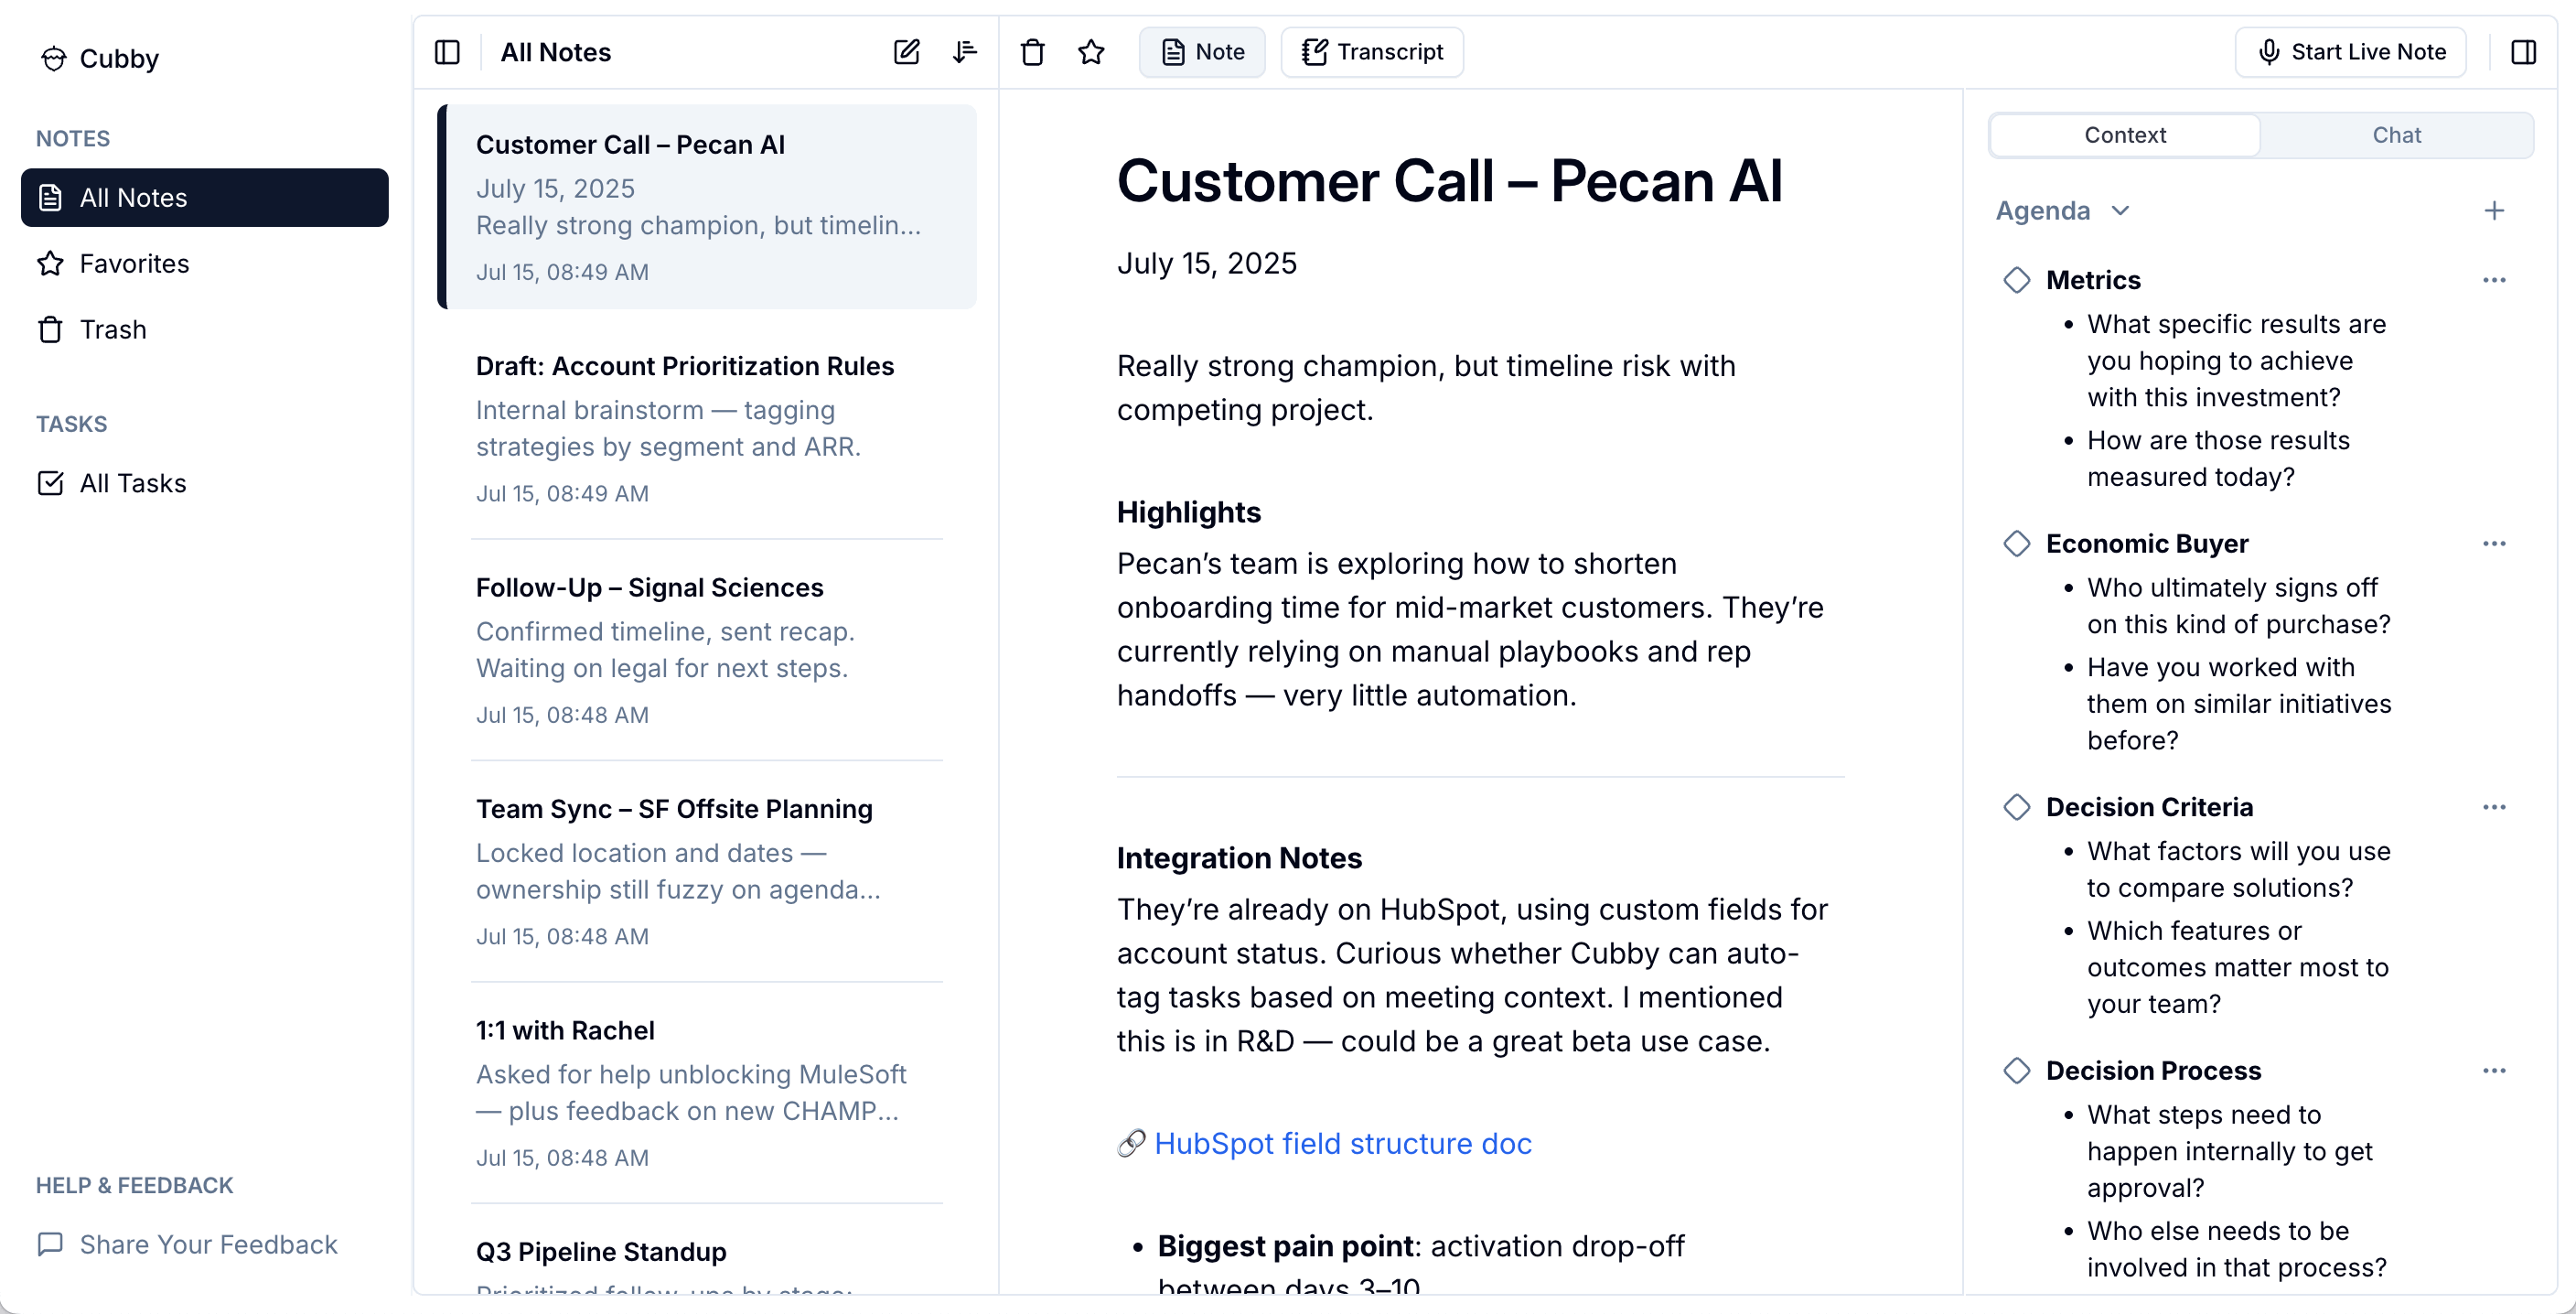
Task: Open All Tasks in the sidebar
Action: click(x=205, y=484)
